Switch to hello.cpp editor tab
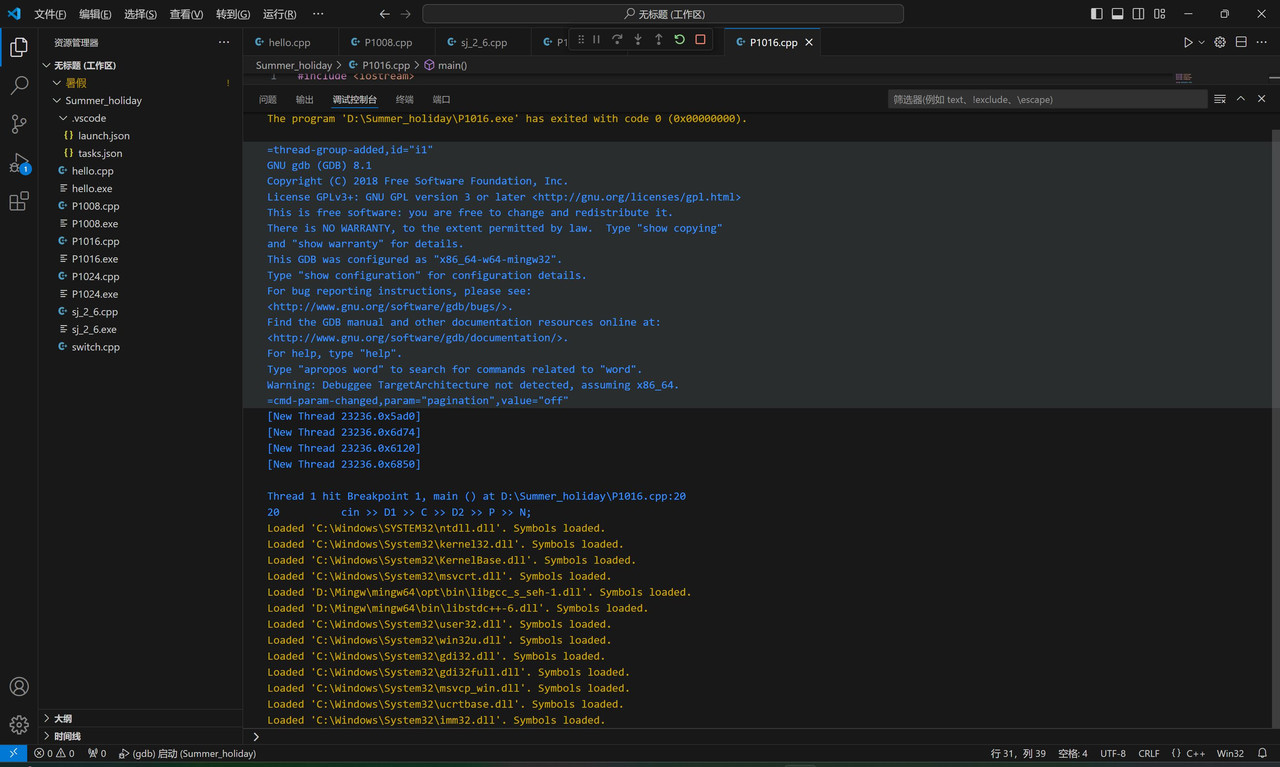This screenshot has height=767, width=1280. click(x=289, y=42)
